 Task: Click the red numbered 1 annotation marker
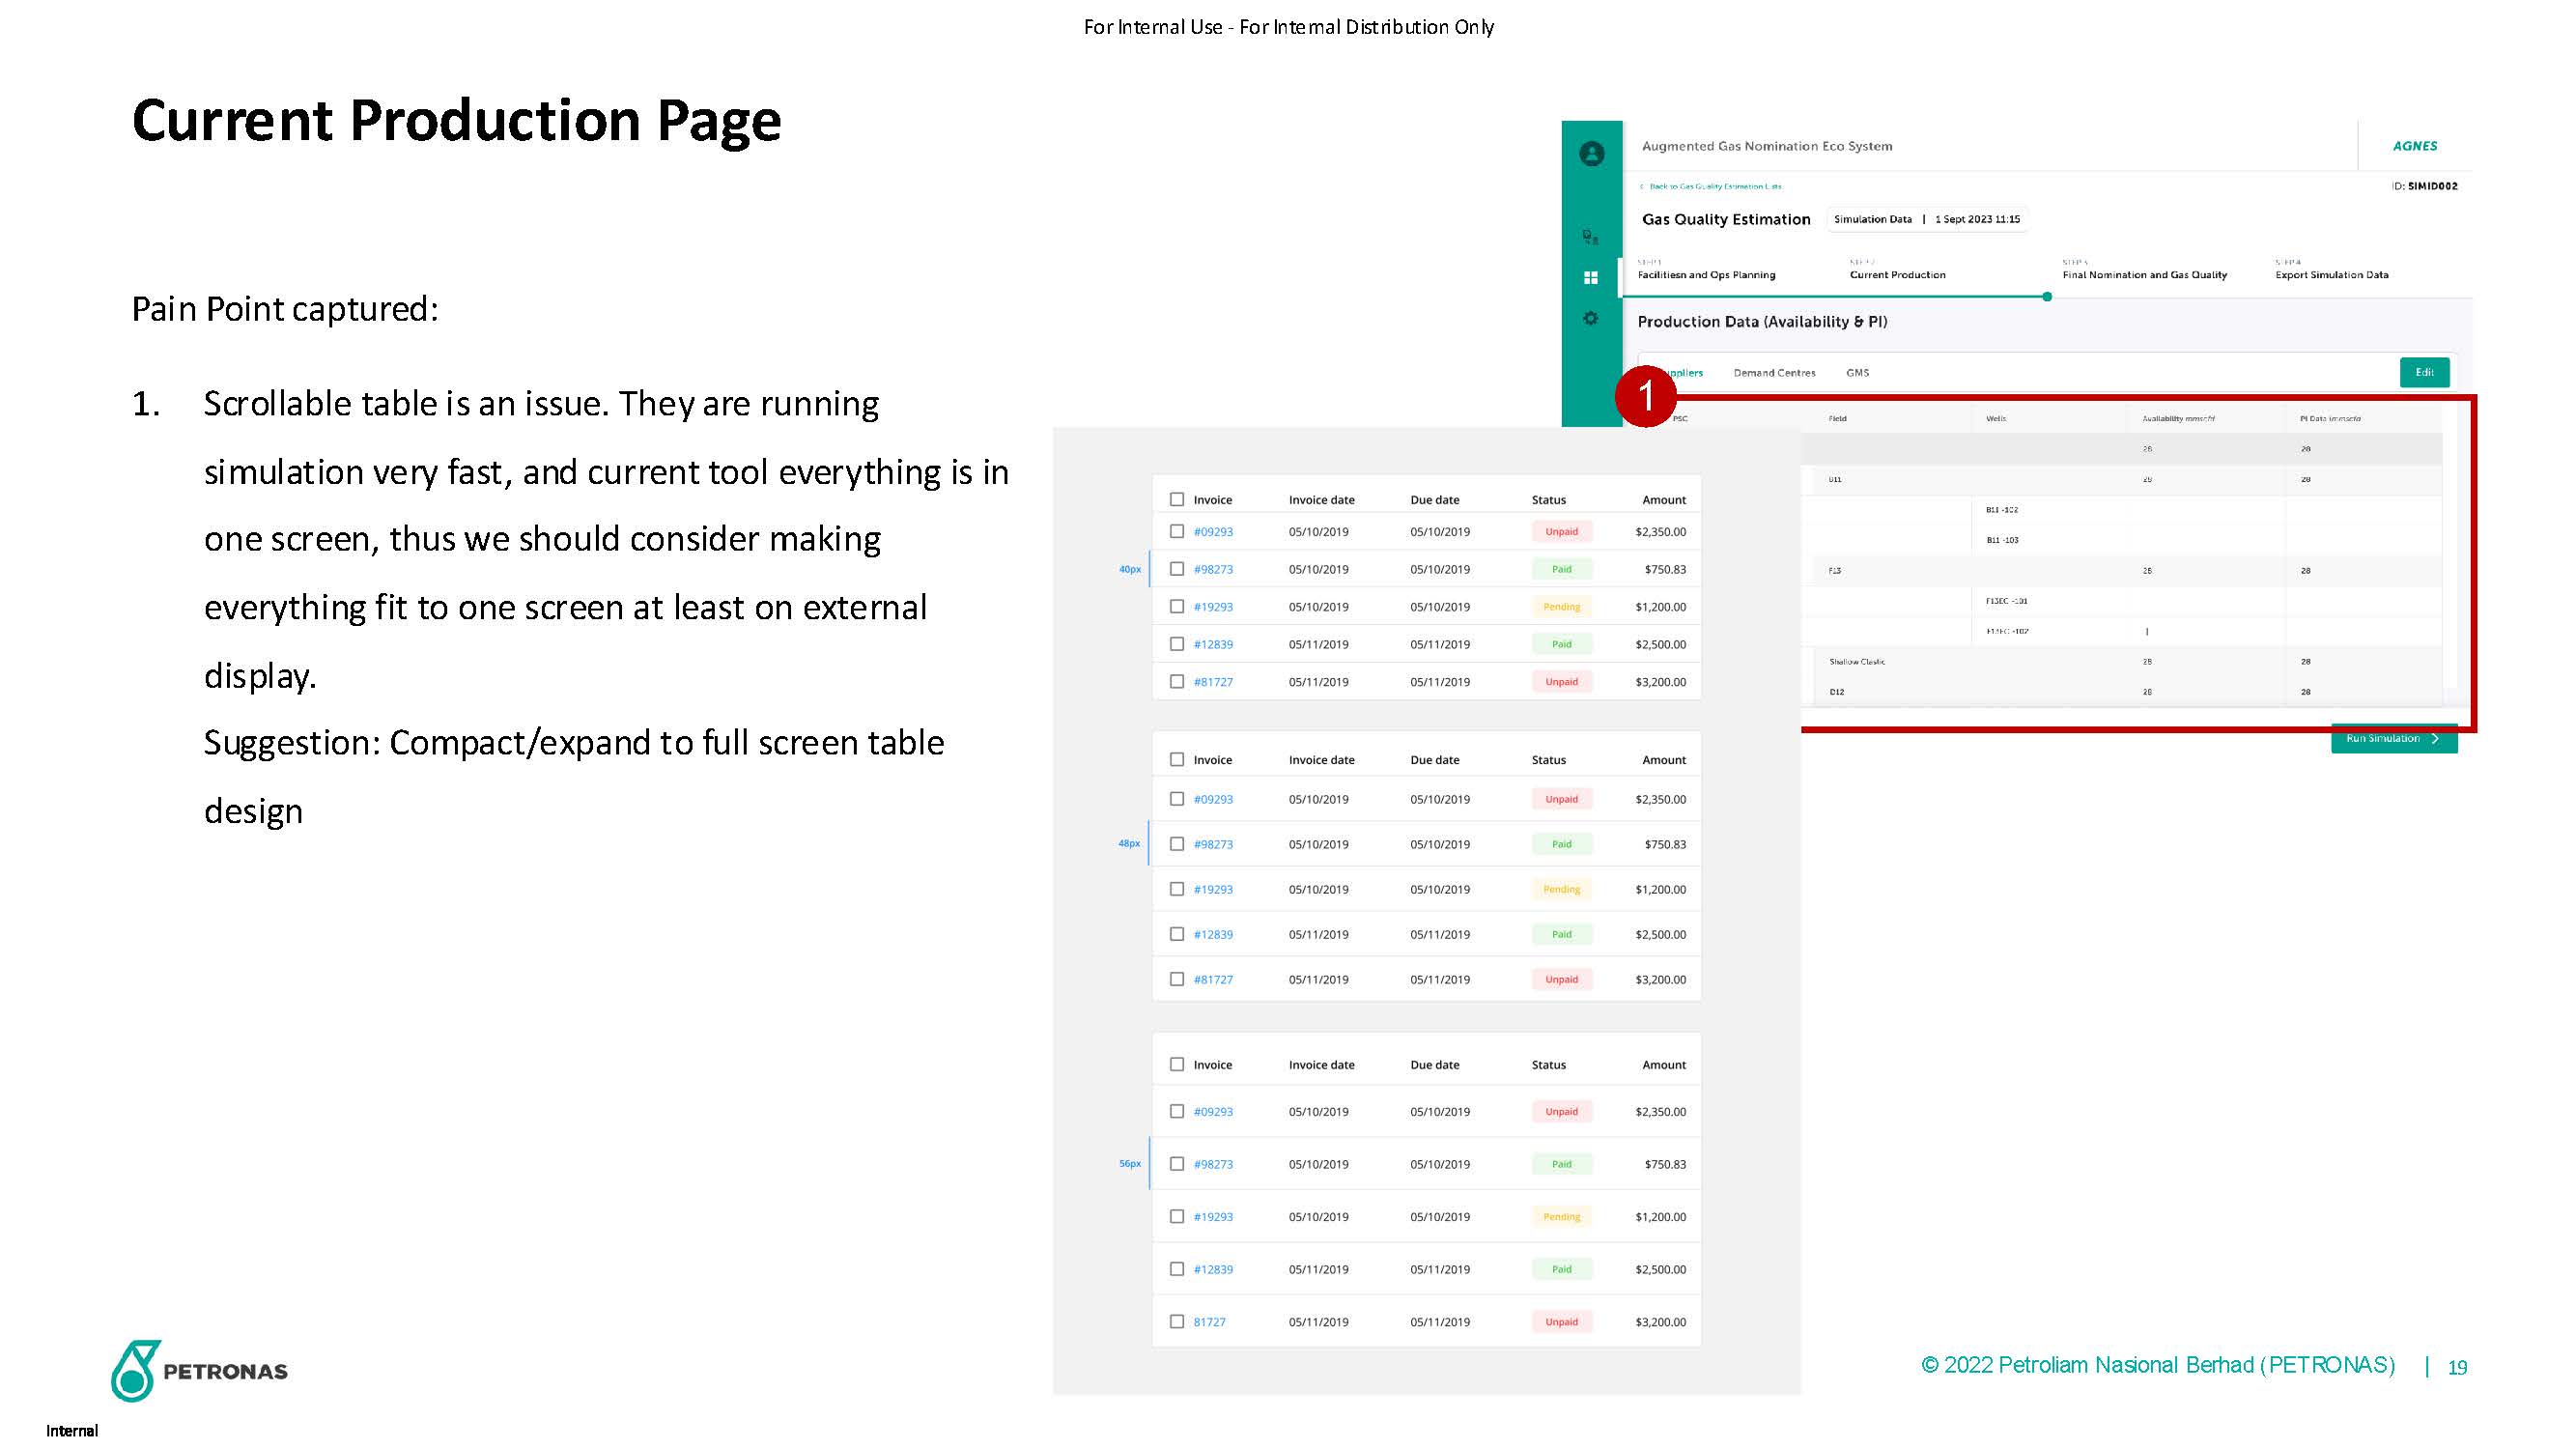pyautogui.click(x=1645, y=396)
